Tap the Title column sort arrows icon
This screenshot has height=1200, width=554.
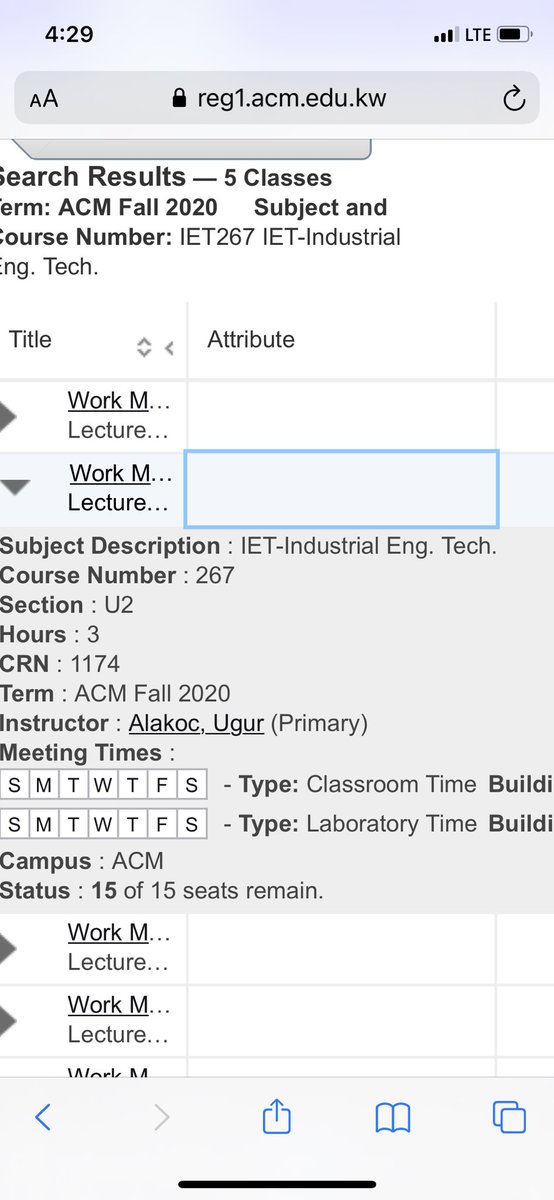click(144, 347)
